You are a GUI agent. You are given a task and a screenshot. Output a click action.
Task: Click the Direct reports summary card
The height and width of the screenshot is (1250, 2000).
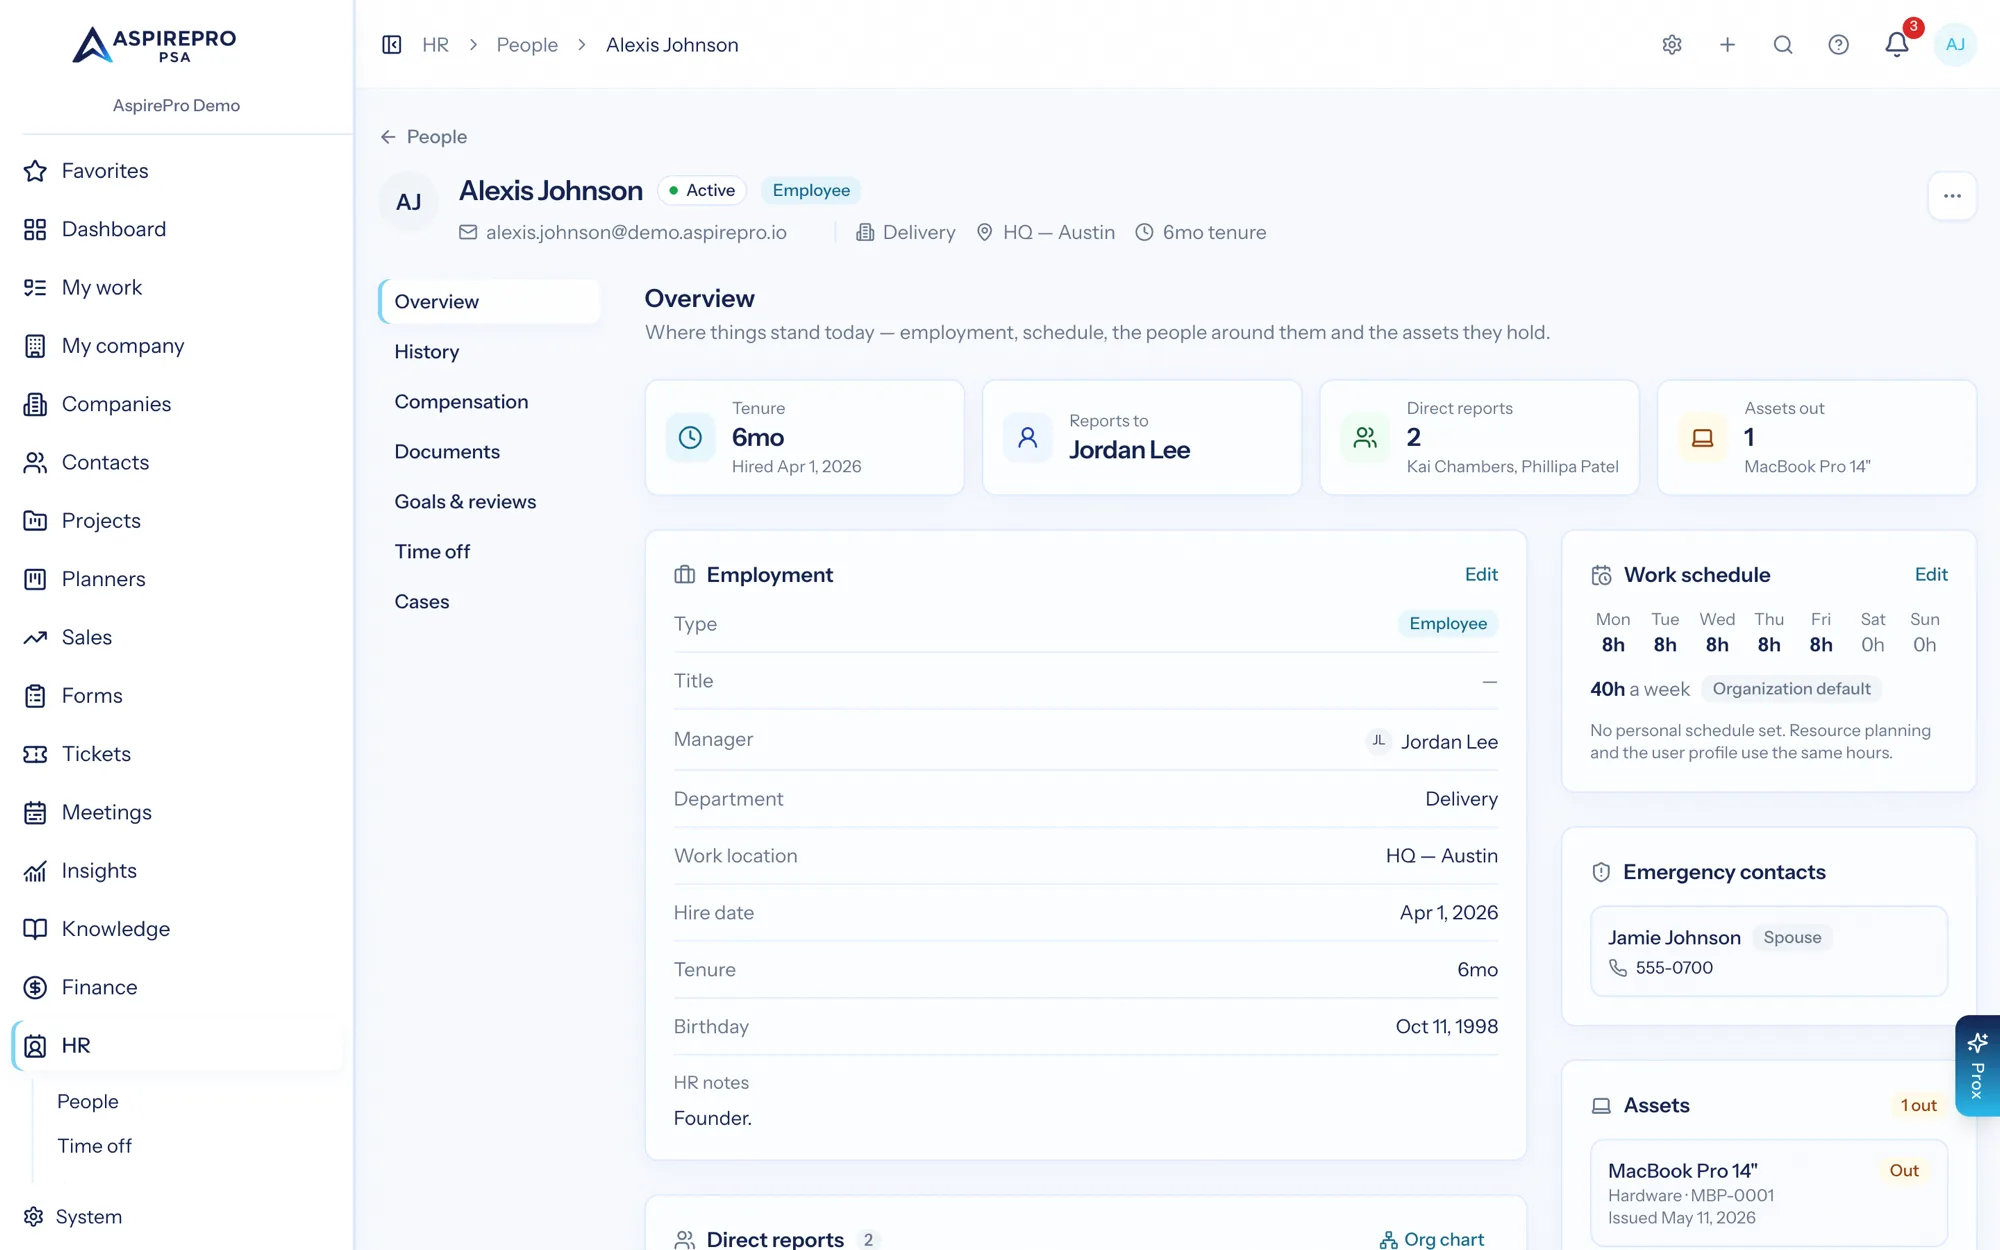1479,437
